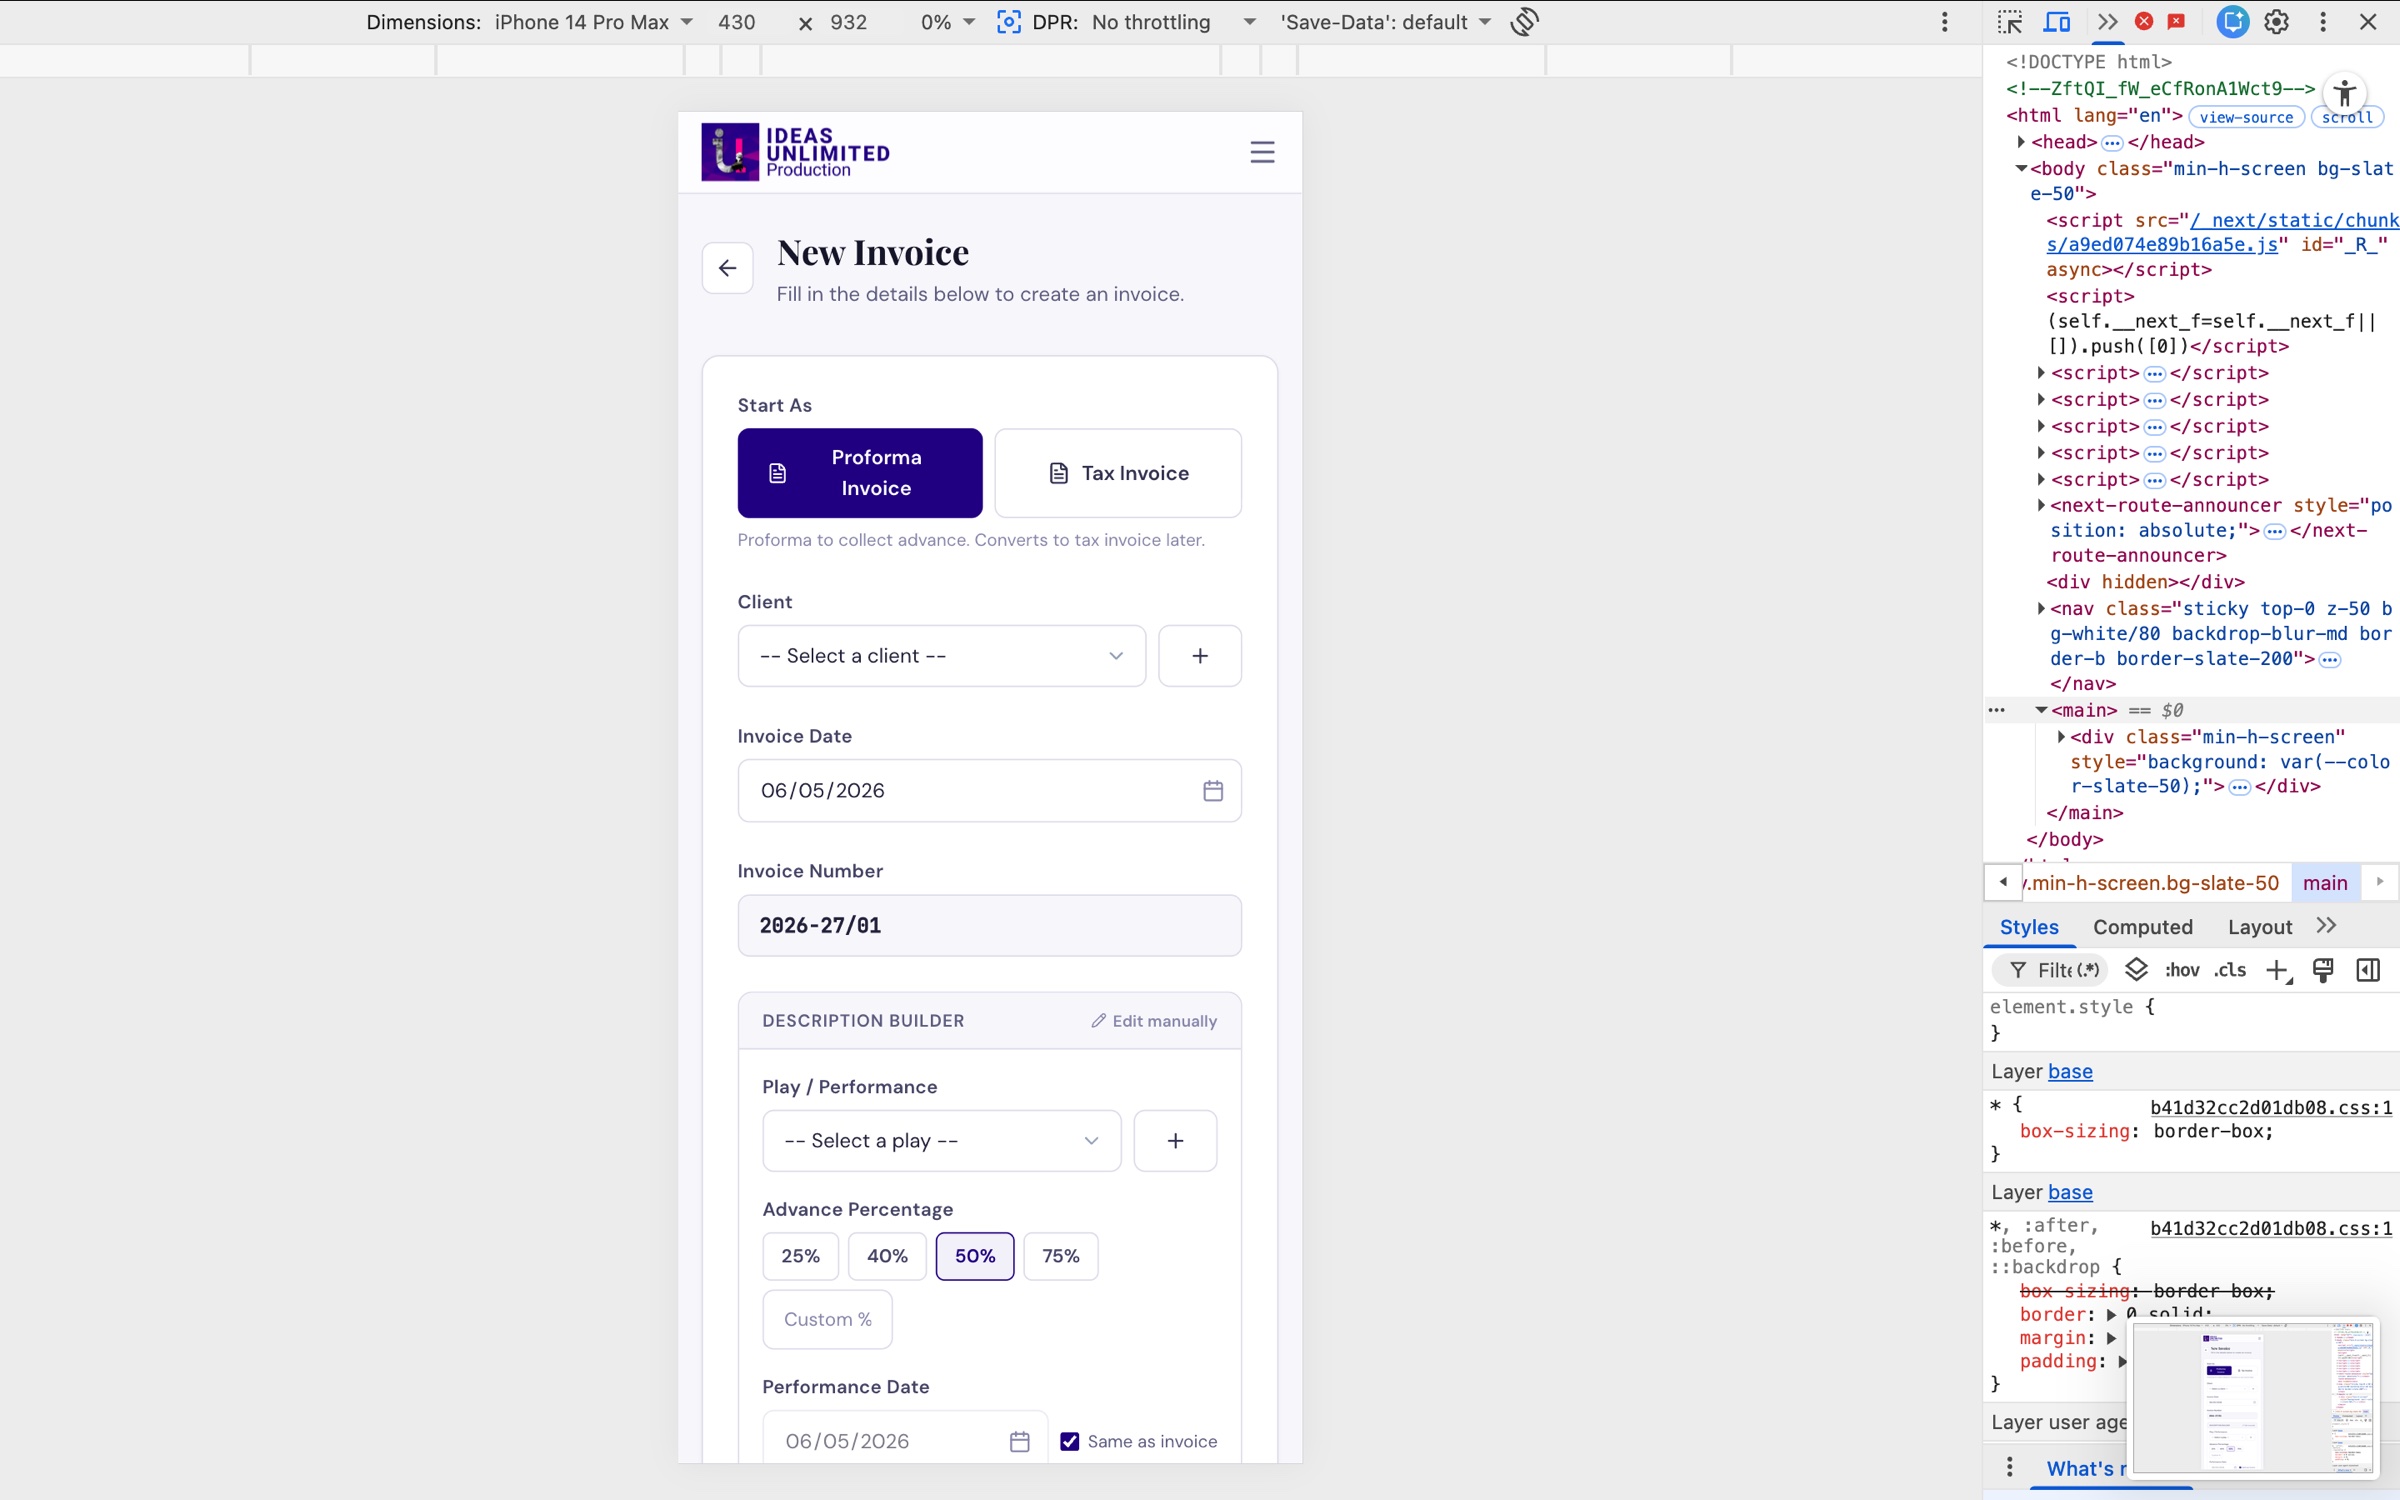Click the plus button to add a client
Image resolution: width=2400 pixels, height=1500 pixels.
[1200, 656]
